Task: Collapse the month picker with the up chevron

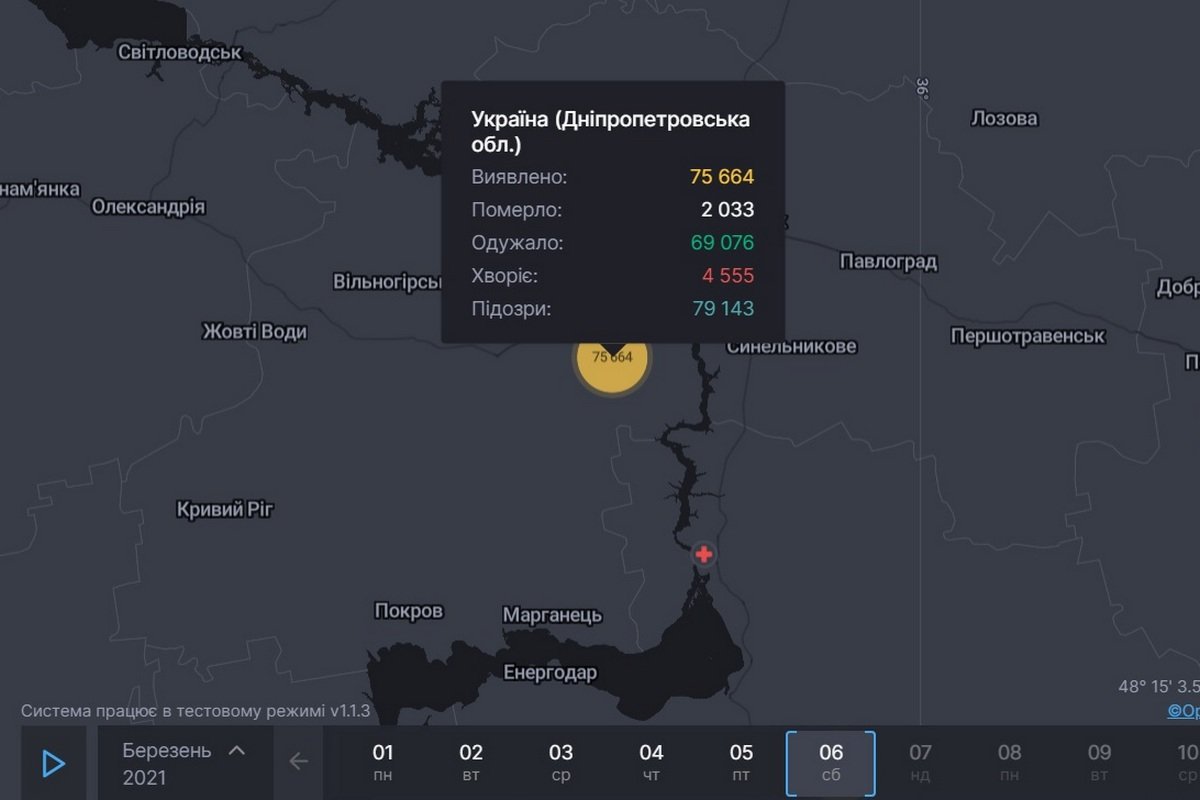Action: (x=236, y=751)
